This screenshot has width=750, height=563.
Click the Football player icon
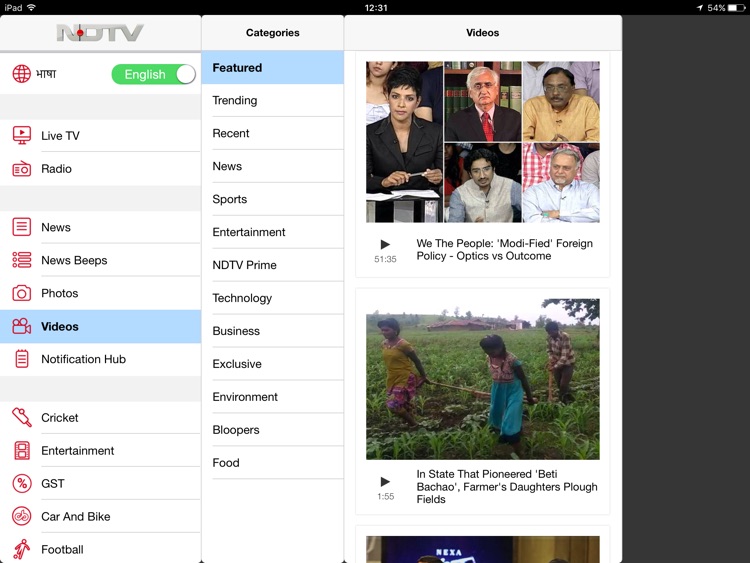pos(22,549)
